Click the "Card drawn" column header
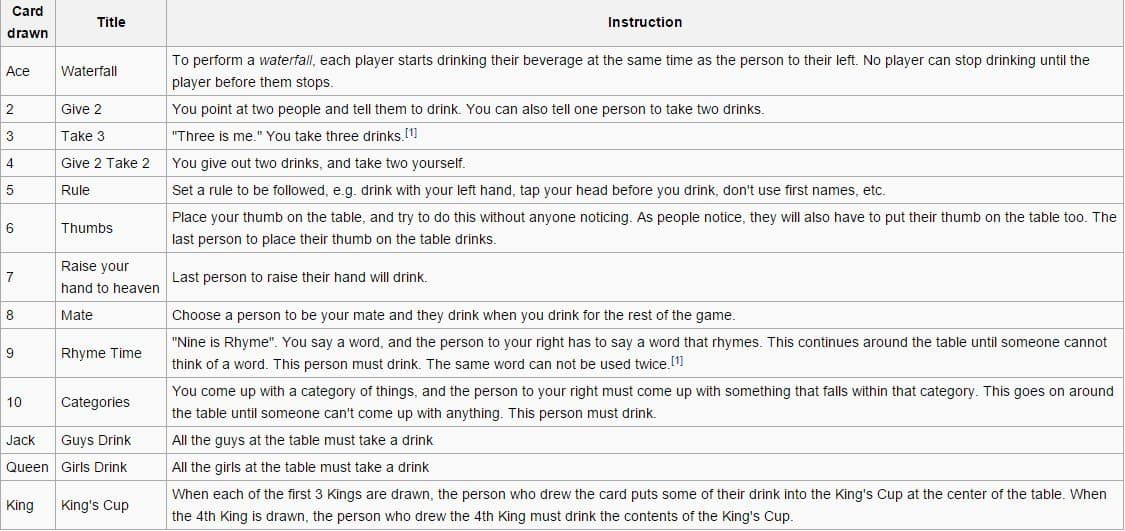The width and height of the screenshot is (1125, 531). pos(27,22)
